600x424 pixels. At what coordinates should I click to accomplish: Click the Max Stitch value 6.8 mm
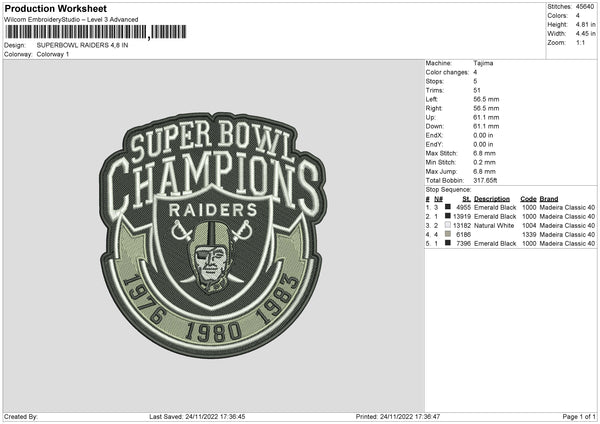tap(484, 153)
